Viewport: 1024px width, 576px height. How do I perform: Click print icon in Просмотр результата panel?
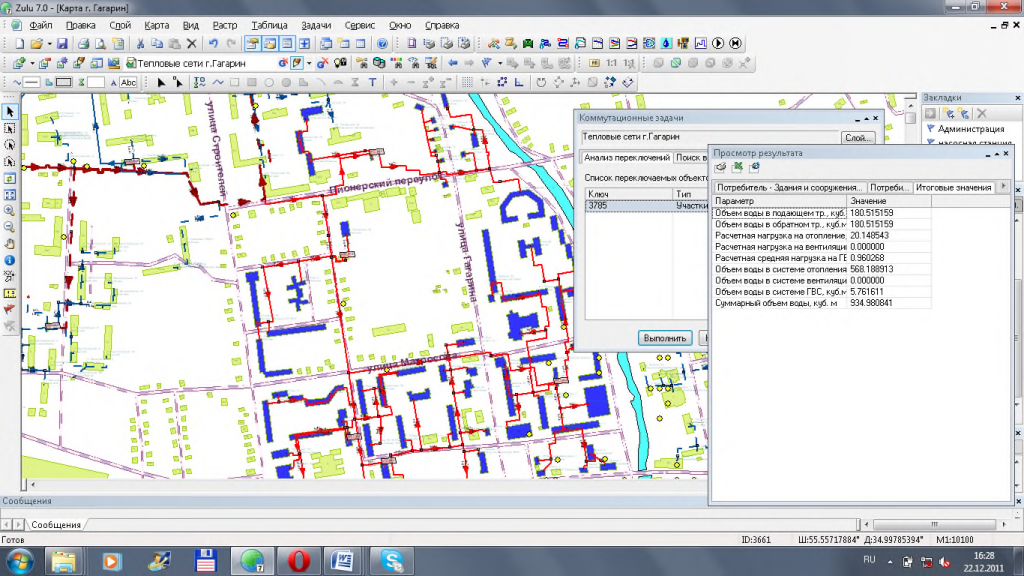point(720,167)
